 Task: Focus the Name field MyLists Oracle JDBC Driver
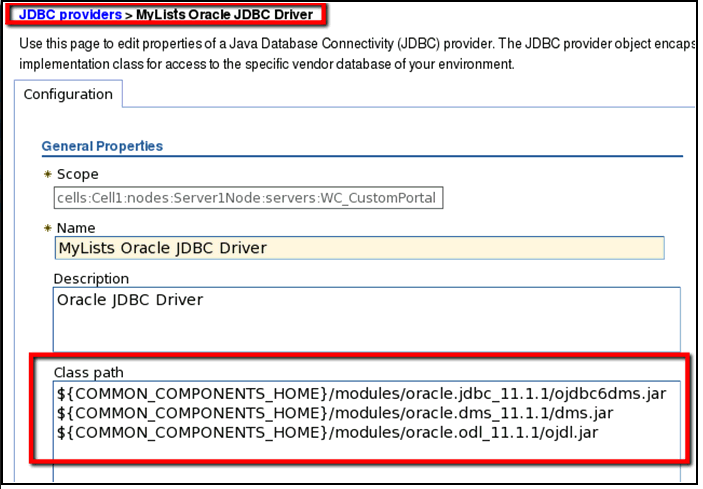360,248
